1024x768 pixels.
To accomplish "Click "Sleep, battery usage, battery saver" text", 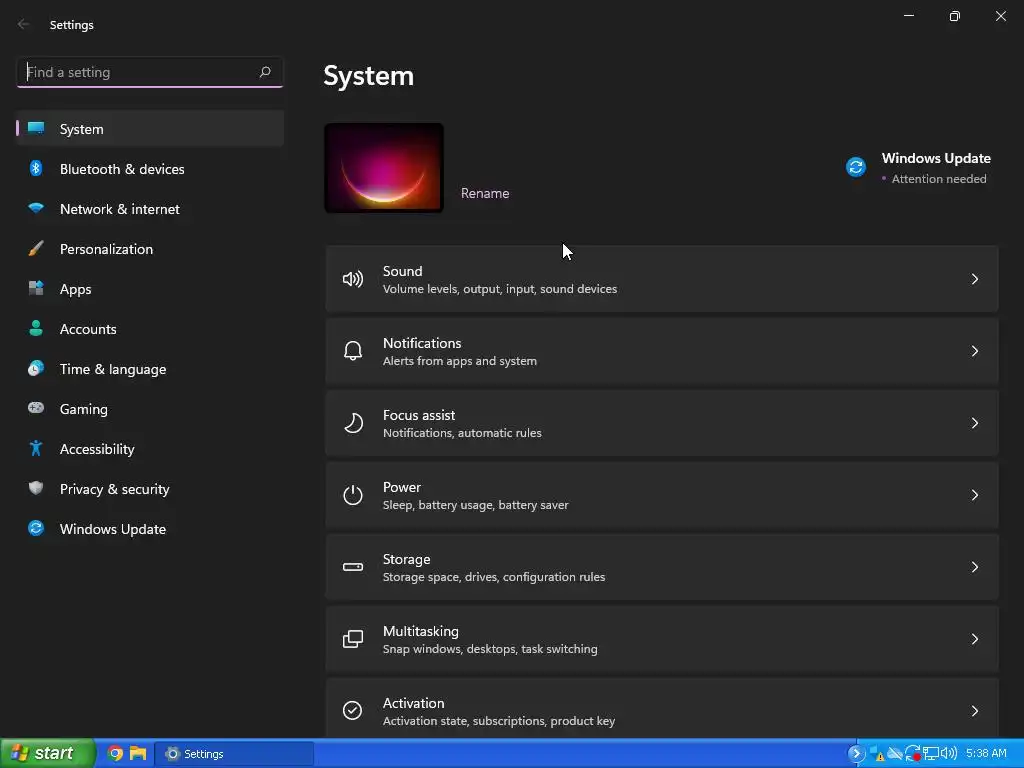I will point(475,505).
